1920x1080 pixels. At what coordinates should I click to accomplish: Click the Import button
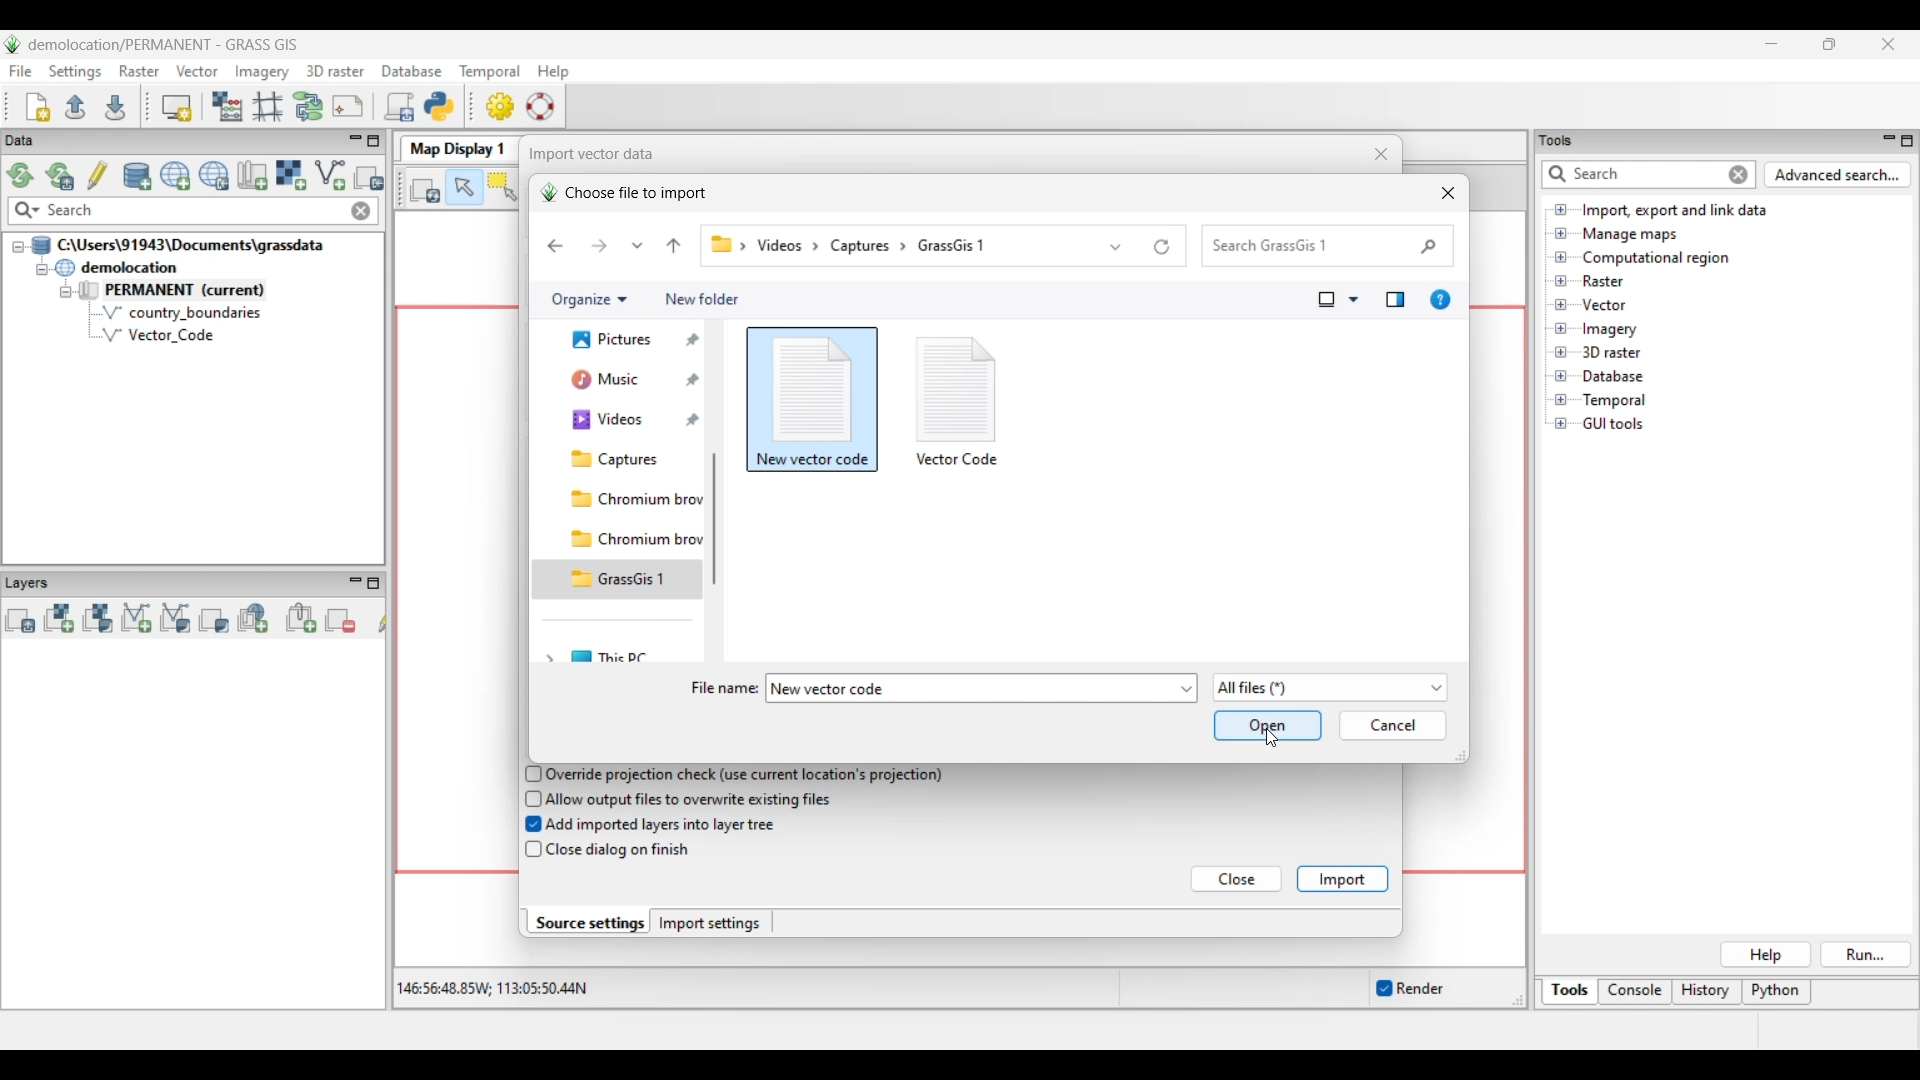pyautogui.click(x=1342, y=881)
